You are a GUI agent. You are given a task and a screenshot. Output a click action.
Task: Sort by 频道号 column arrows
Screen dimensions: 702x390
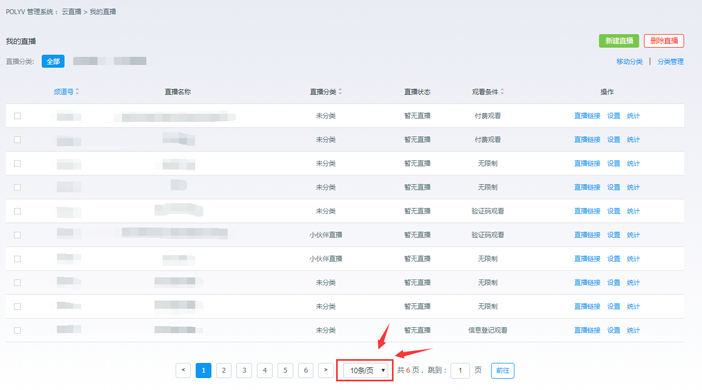coord(77,91)
